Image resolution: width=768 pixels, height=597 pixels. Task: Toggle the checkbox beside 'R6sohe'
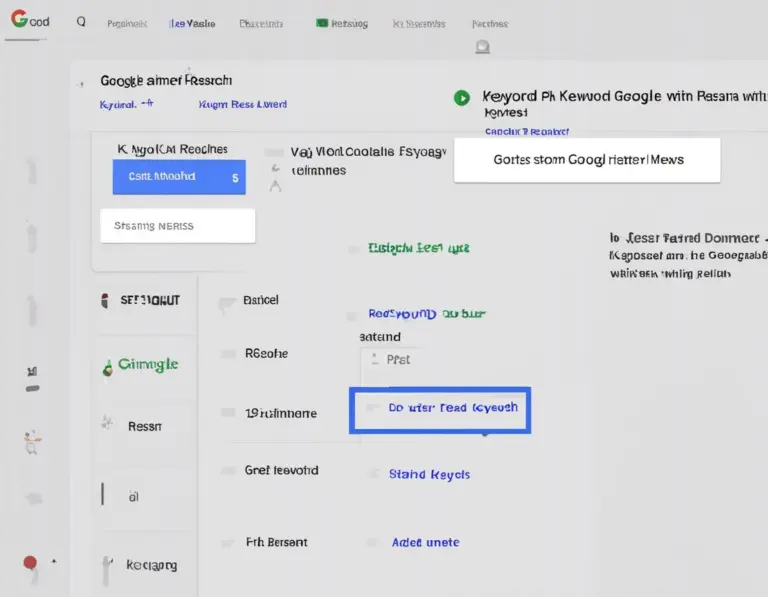228,354
